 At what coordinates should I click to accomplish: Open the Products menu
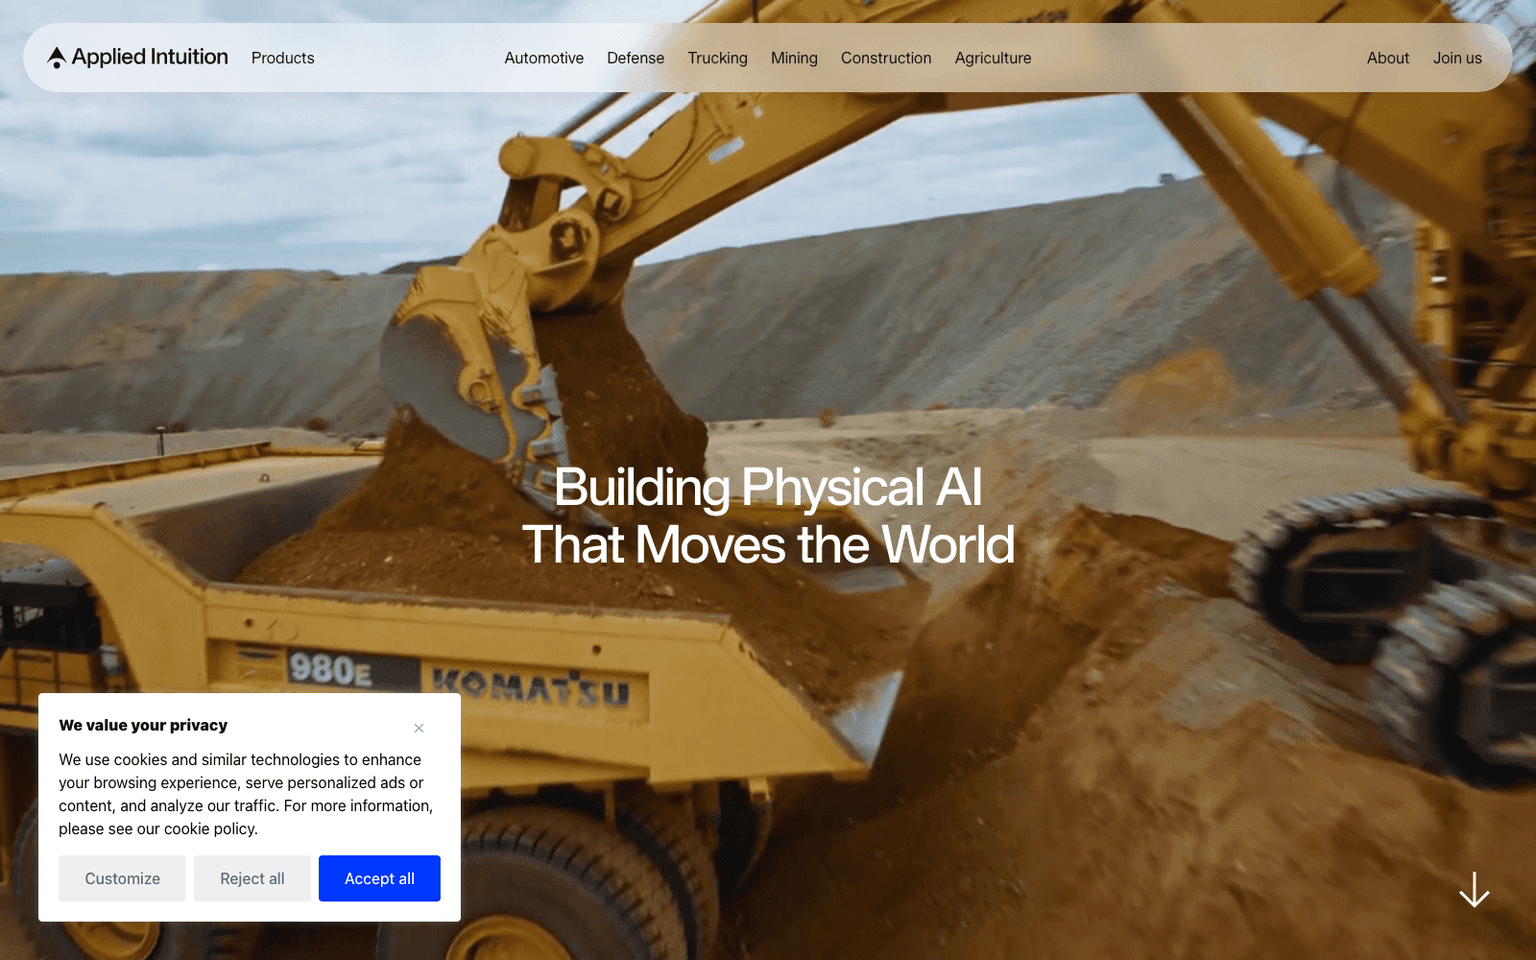pos(283,58)
